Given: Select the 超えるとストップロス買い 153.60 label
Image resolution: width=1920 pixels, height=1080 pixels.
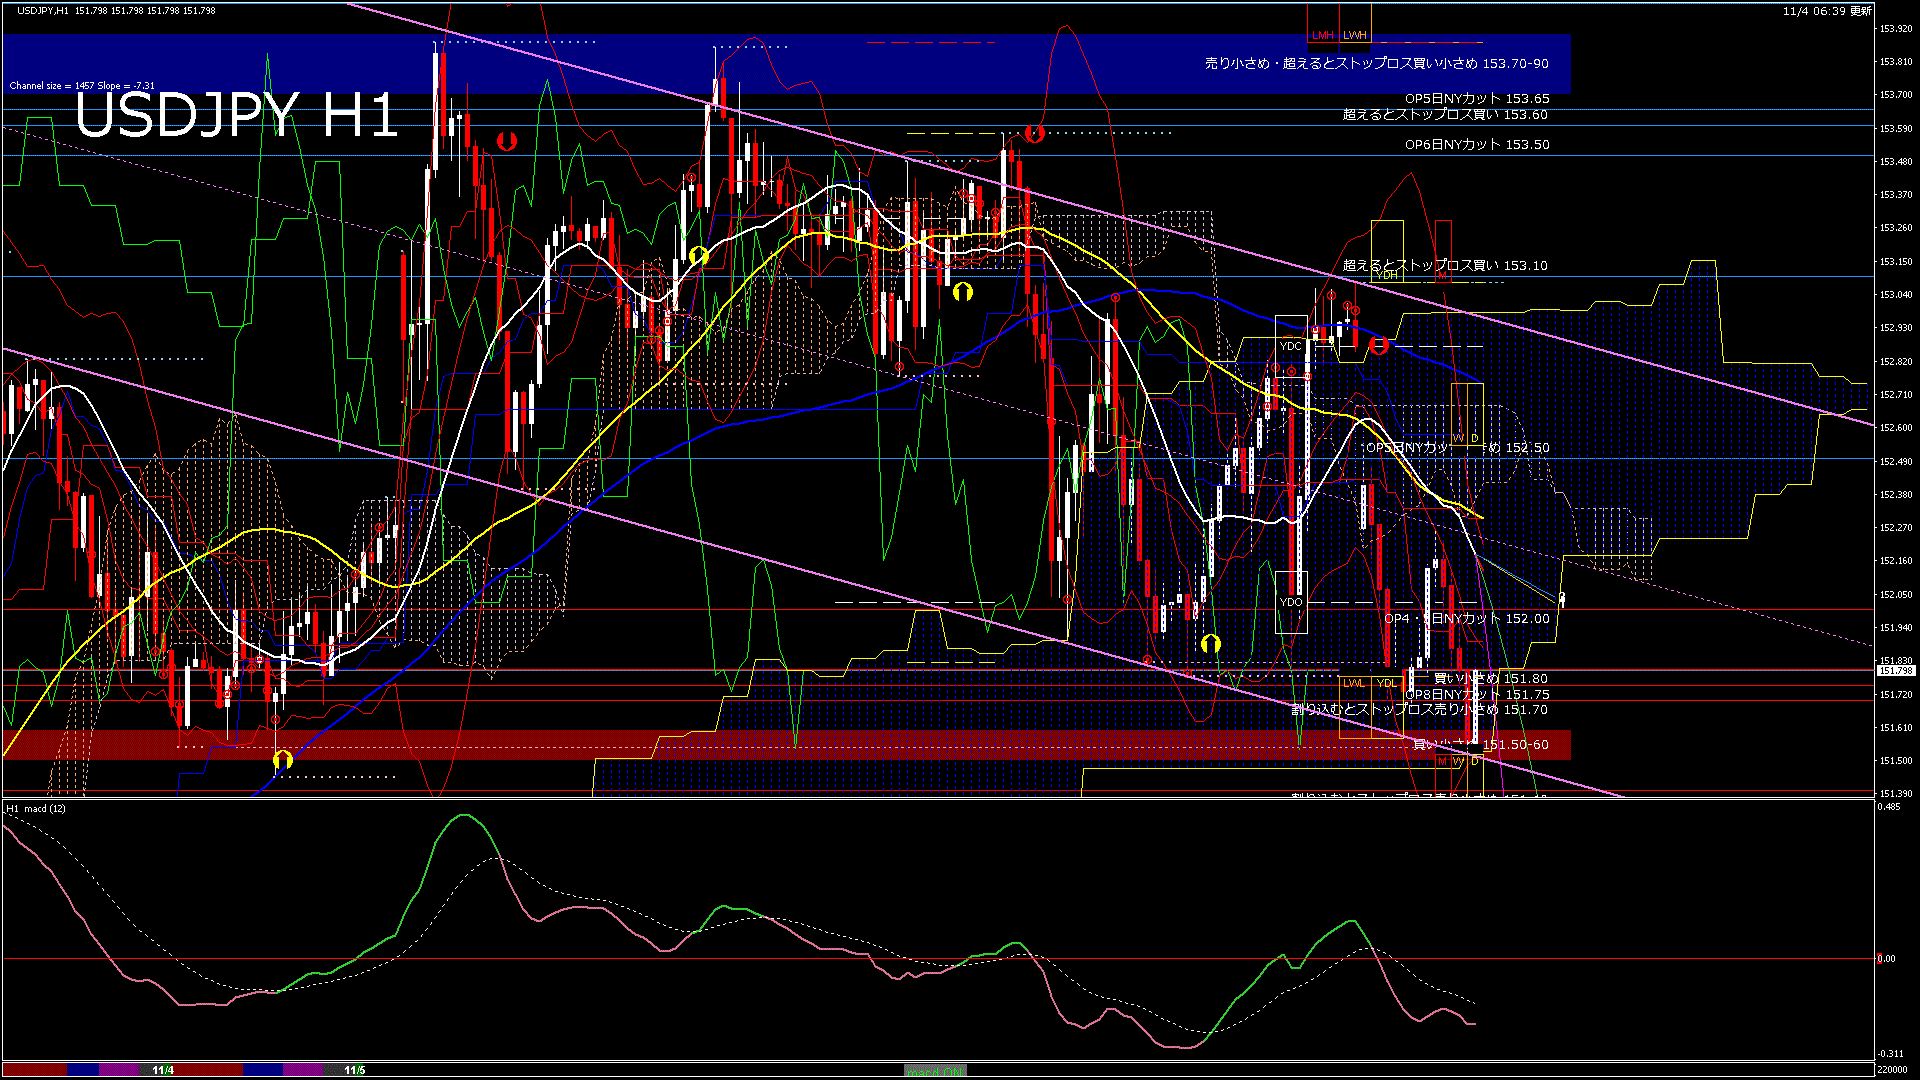Looking at the screenshot, I should (1445, 115).
